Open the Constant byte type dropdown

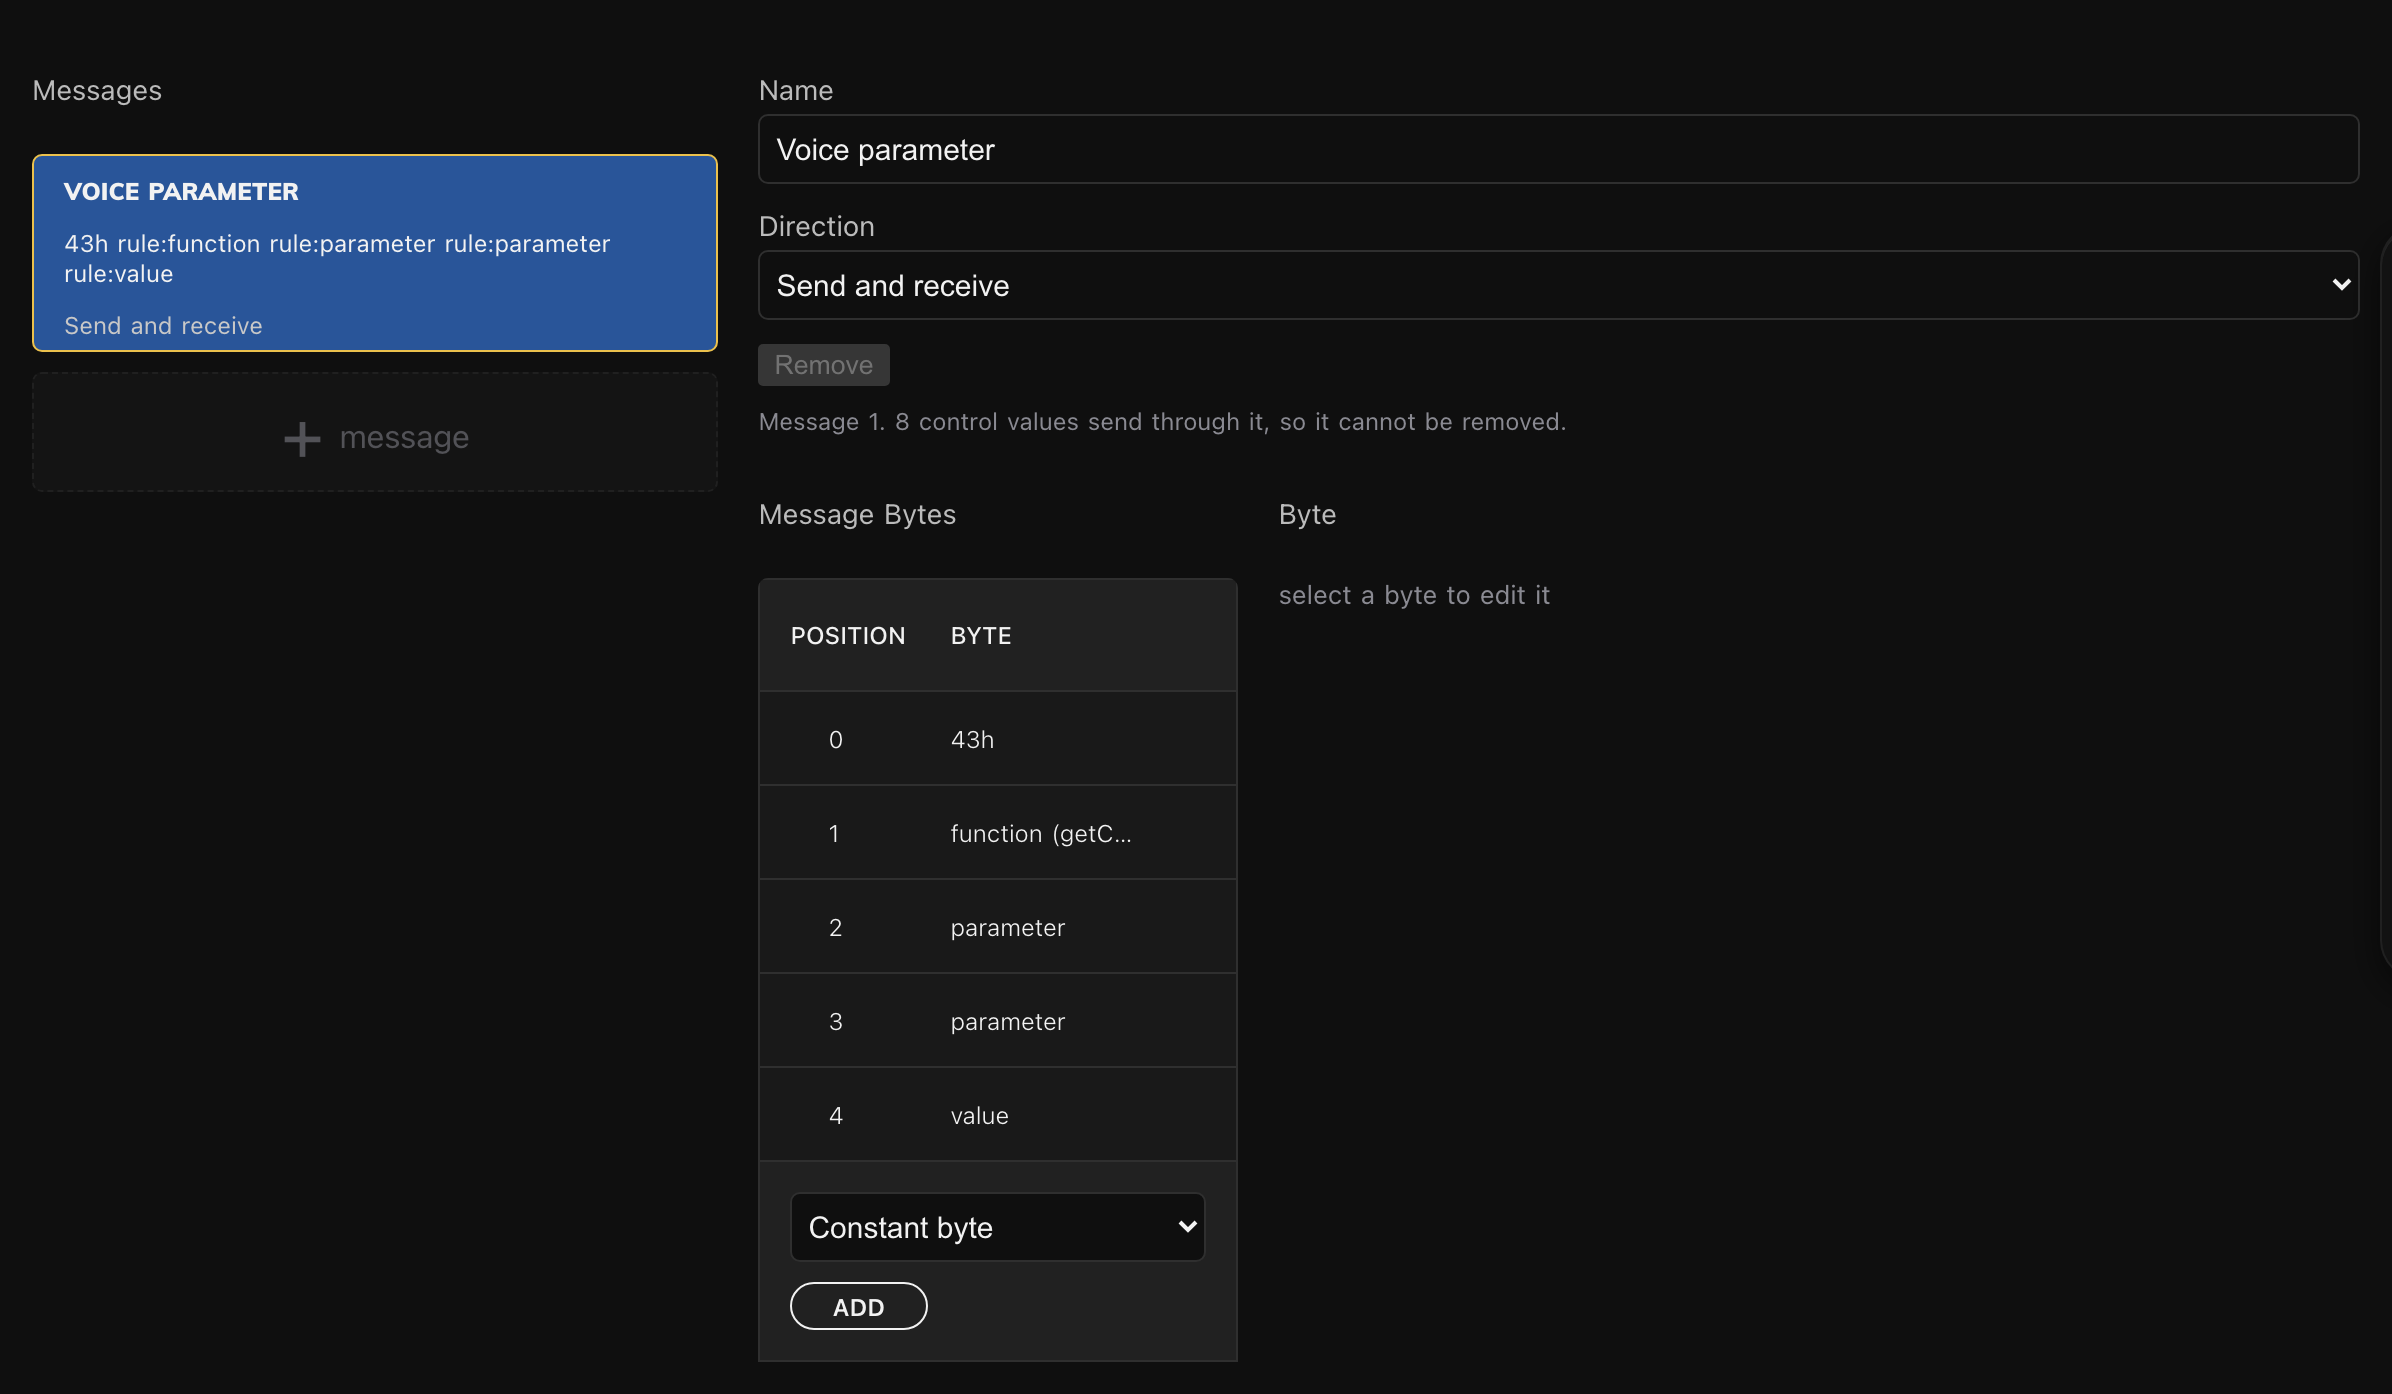point(998,1227)
